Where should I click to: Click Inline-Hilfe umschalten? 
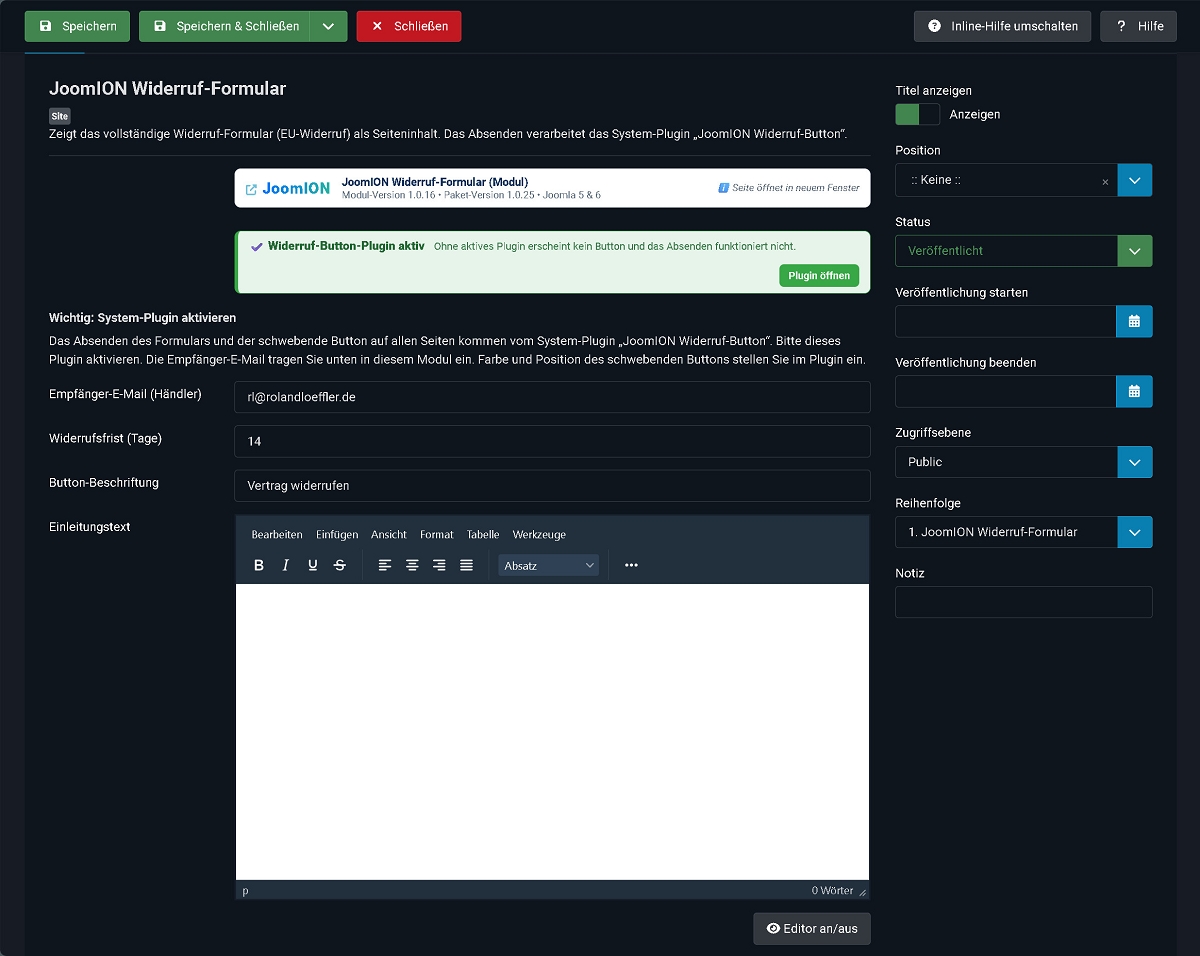[x=1003, y=26]
